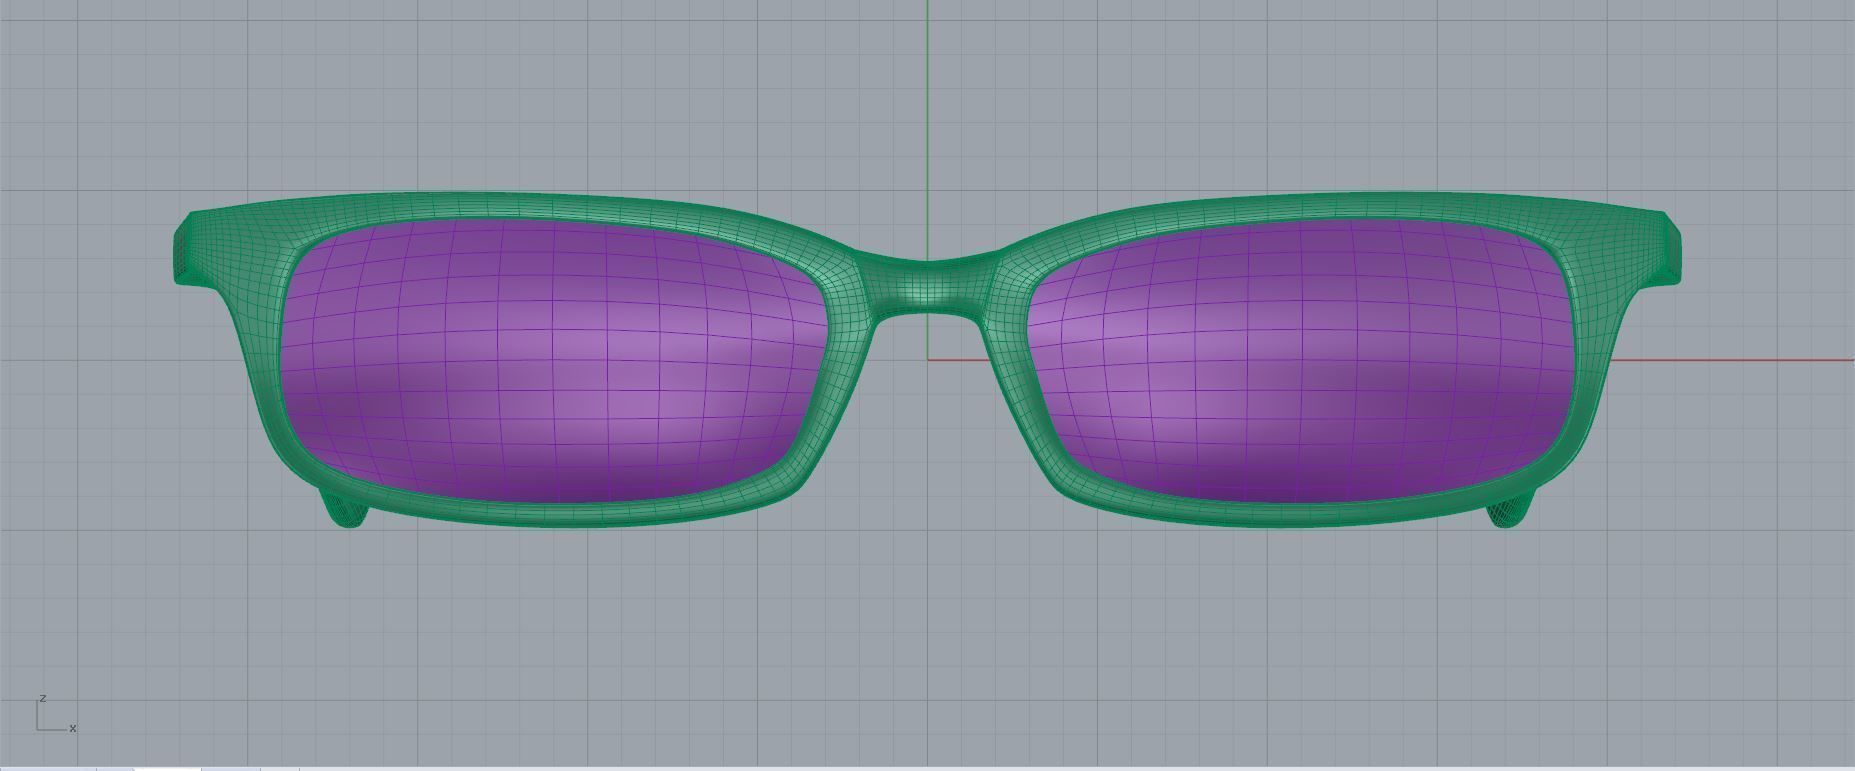This screenshot has height=771, width=1855.
Task: Select the left purple lens surface
Action: pos(555,362)
